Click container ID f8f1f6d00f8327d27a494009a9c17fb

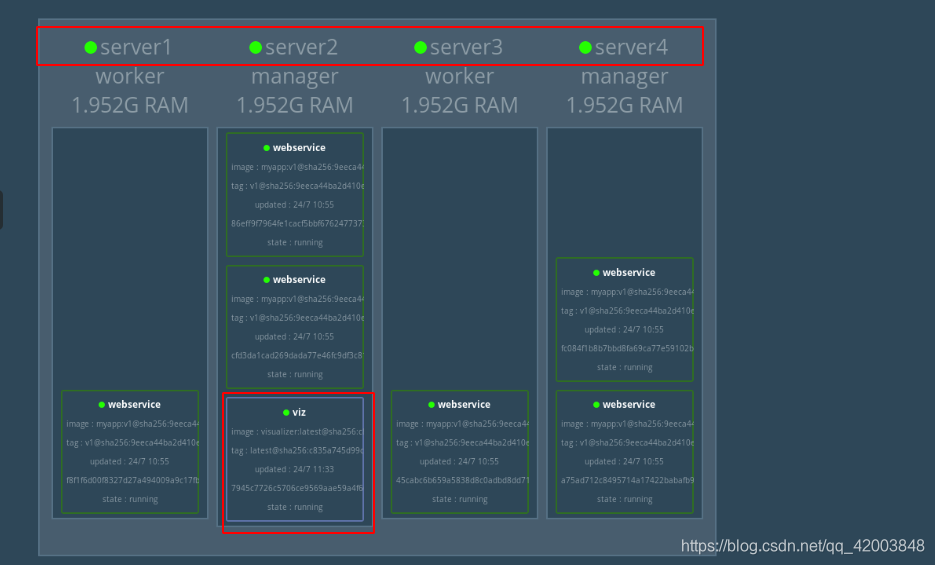132,480
